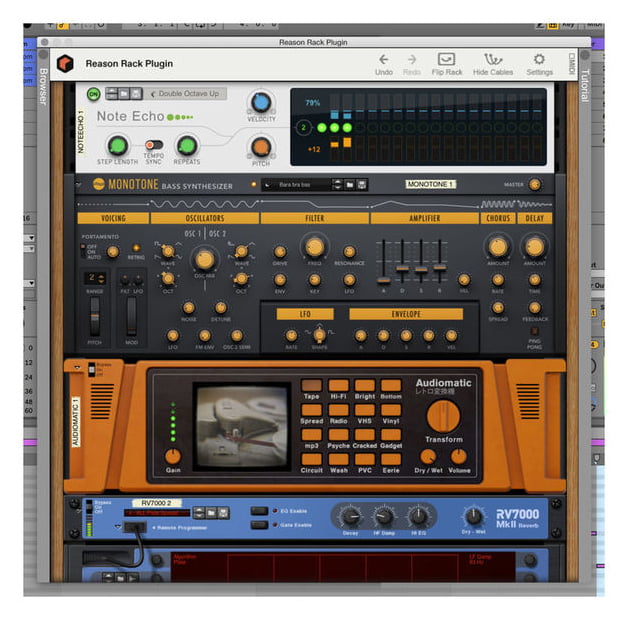Click the Monotone patch up/down arrows
This screenshot has width=628, height=620.
tap(338, 185)
